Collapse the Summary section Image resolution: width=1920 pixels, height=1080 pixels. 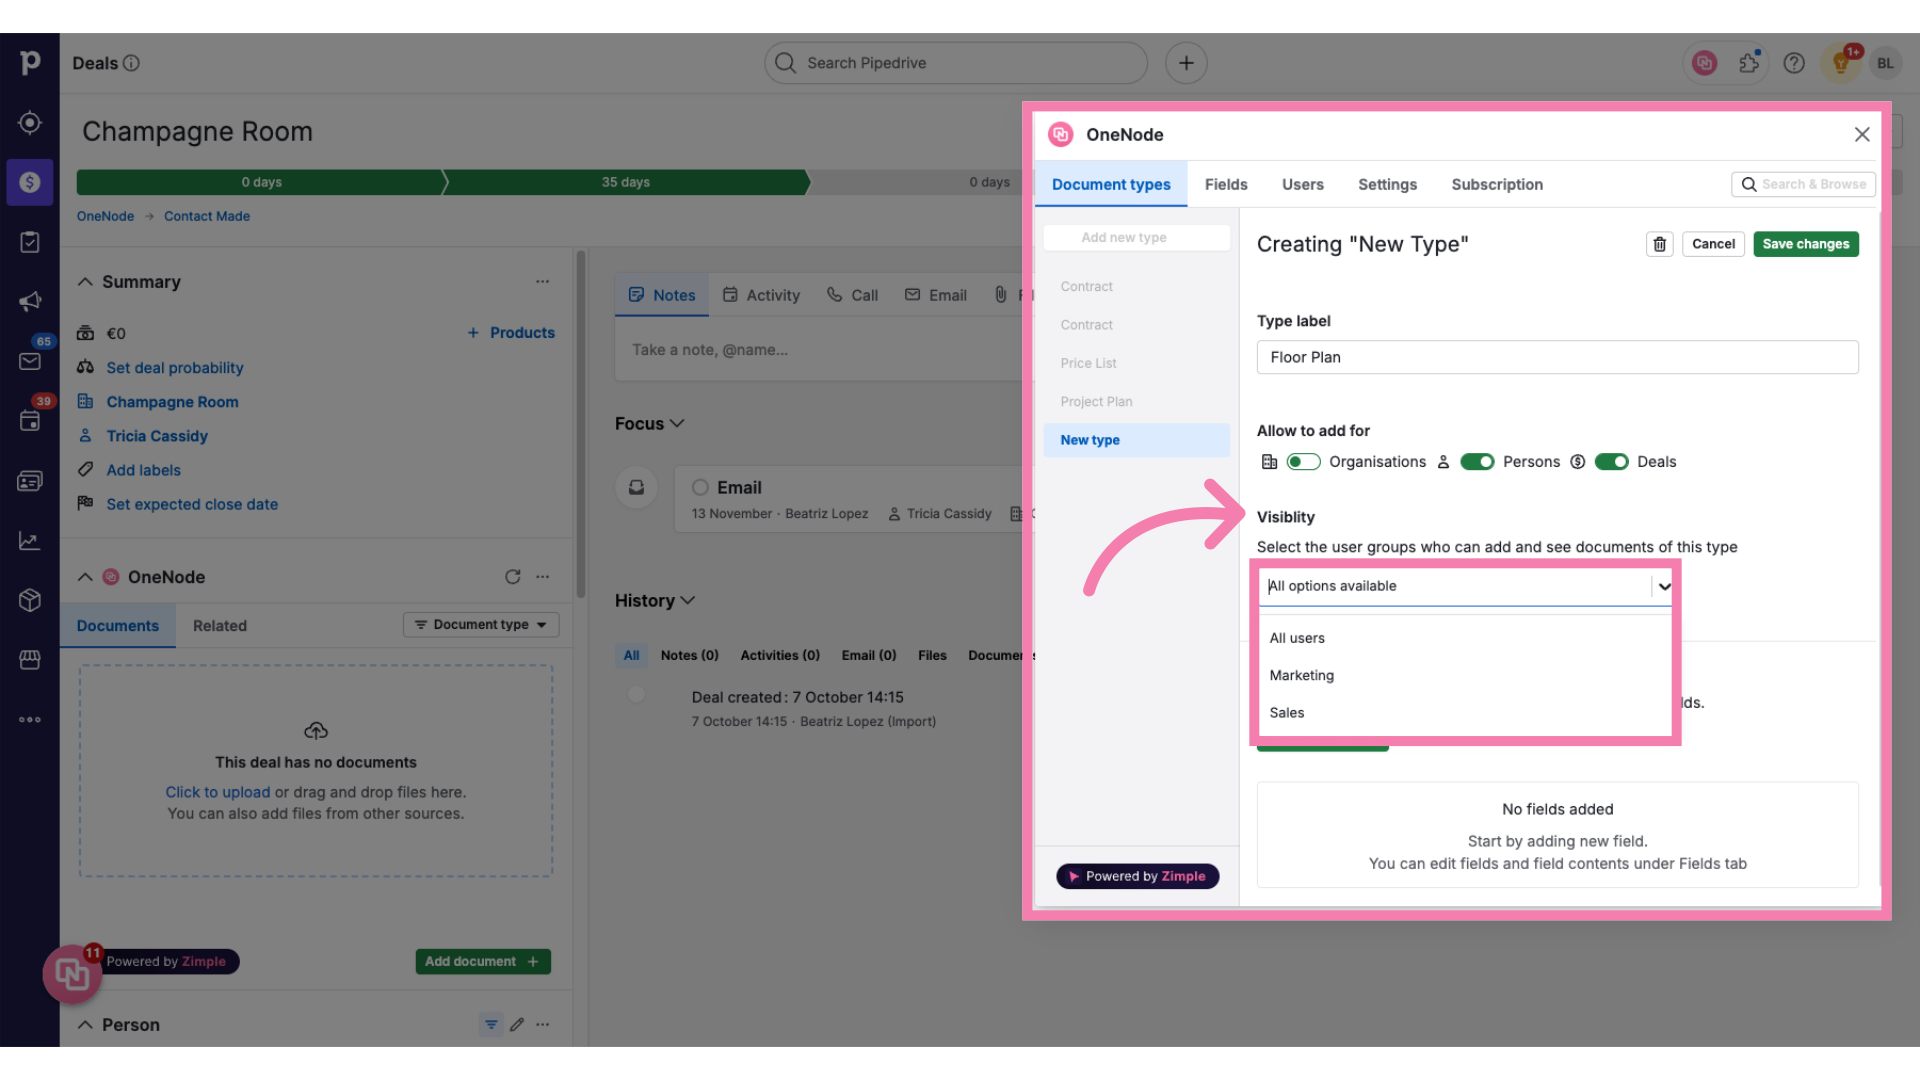[85, 282]
